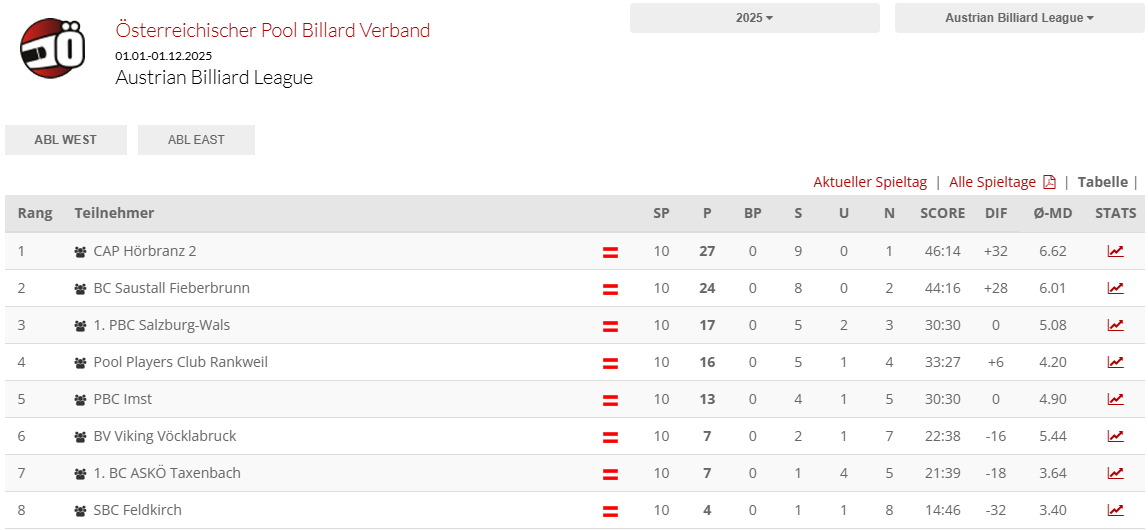Screen dimensions: 1148x530
Task: Click team icon next to 1. BC ASKÖ Taxenbach
Action: pyautogui.click(x=80, y=474)
